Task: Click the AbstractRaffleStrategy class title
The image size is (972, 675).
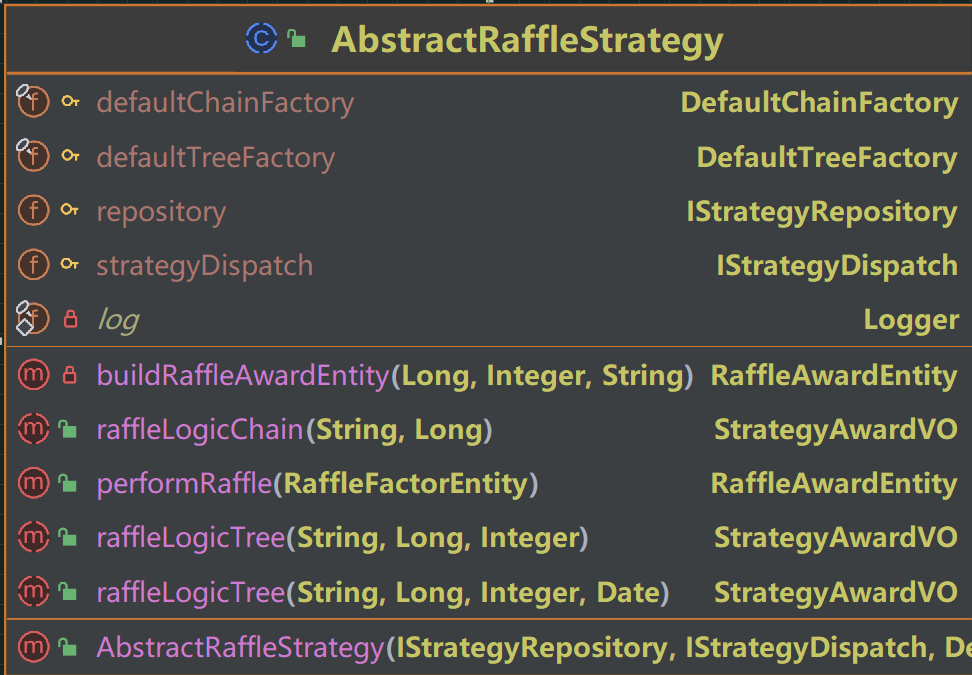Action: point(528,41)
